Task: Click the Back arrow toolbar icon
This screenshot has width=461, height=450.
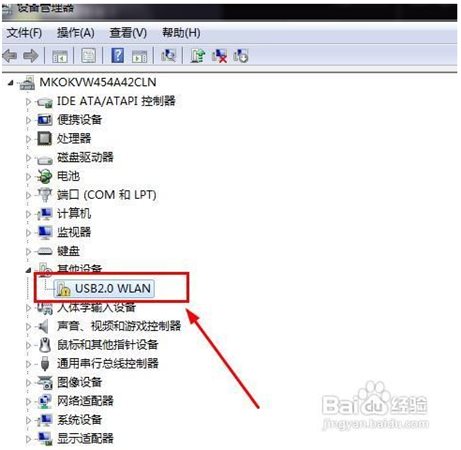Action: (10, 56)
